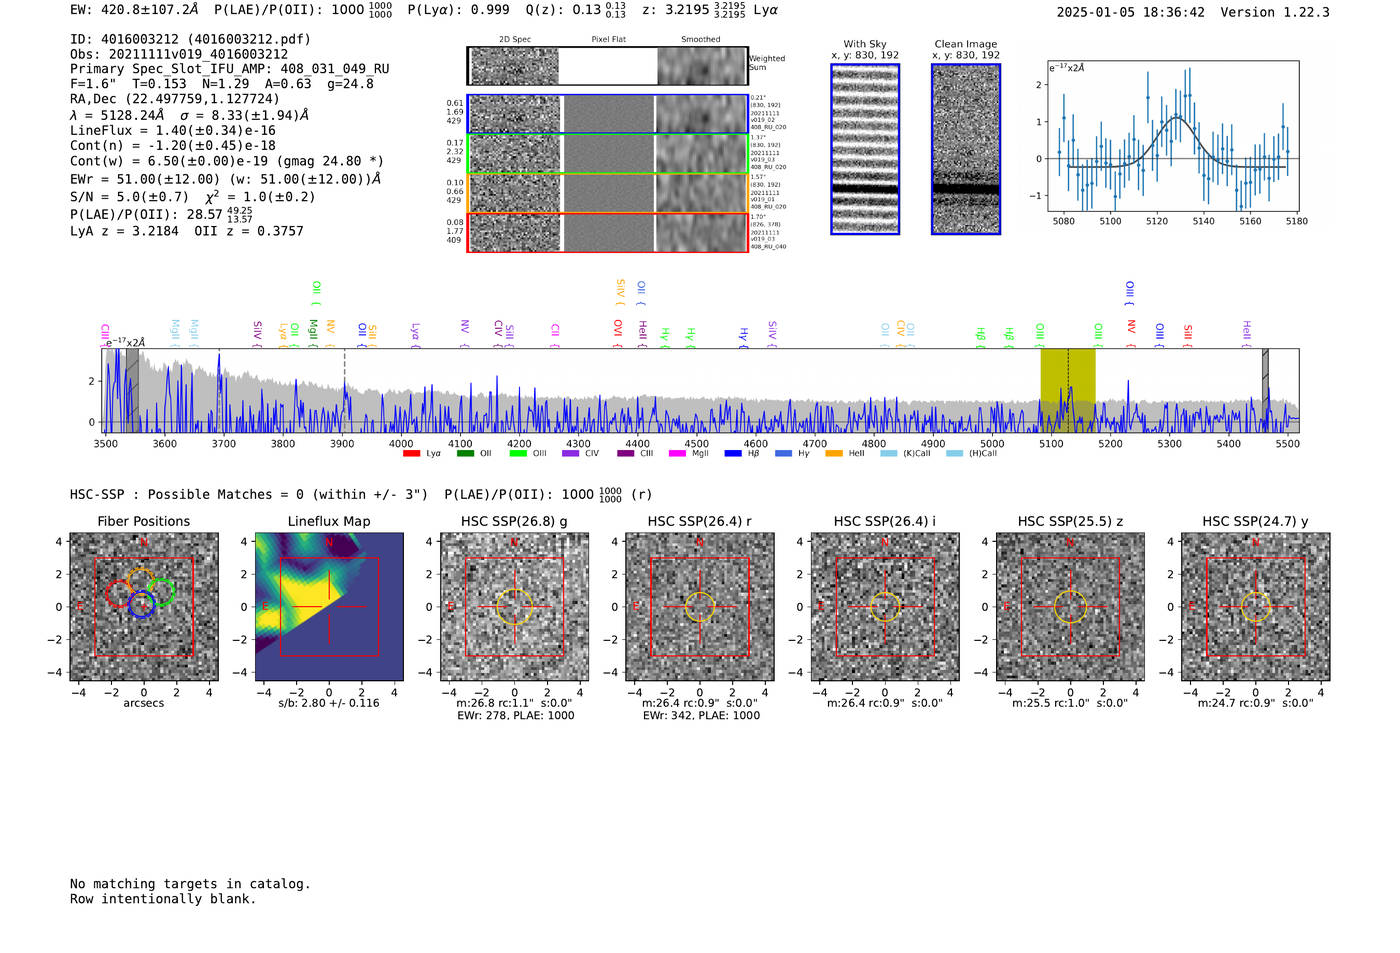Image resolution: width=1400 pixels, height=953 pixels.
Task: Click the EWr: 278, PLAE: 1000 caption
Action: pyautogui.click(x=515, y=716)
